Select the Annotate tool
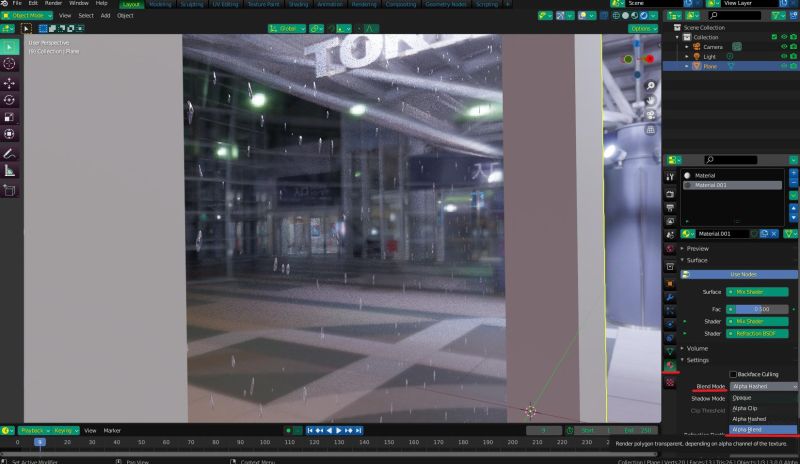Viewport: 800px width, 464px height. [9, 154]
